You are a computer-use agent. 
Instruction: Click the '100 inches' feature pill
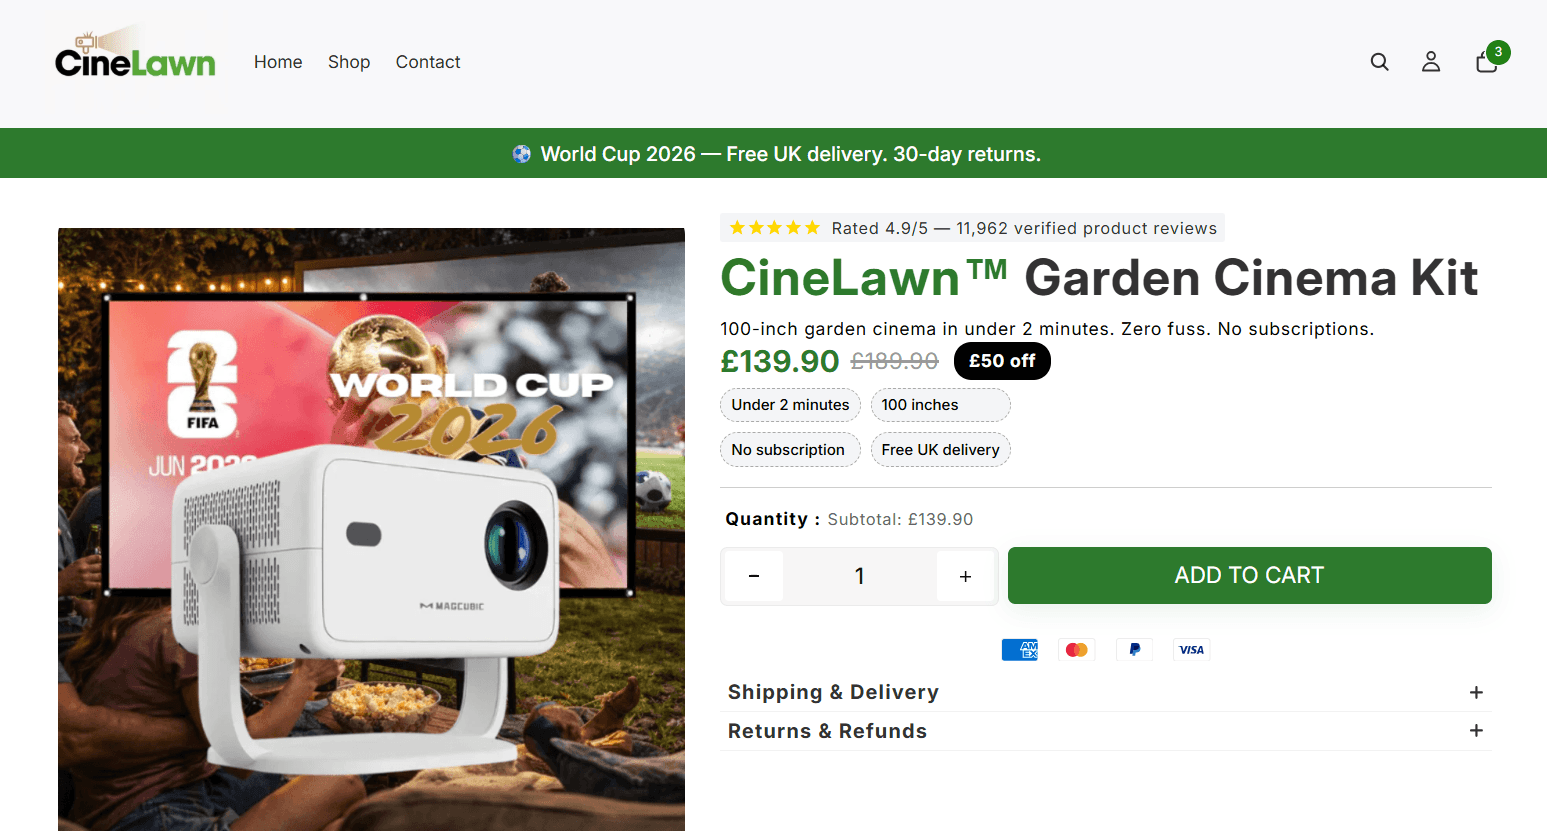tap(941, 405)
